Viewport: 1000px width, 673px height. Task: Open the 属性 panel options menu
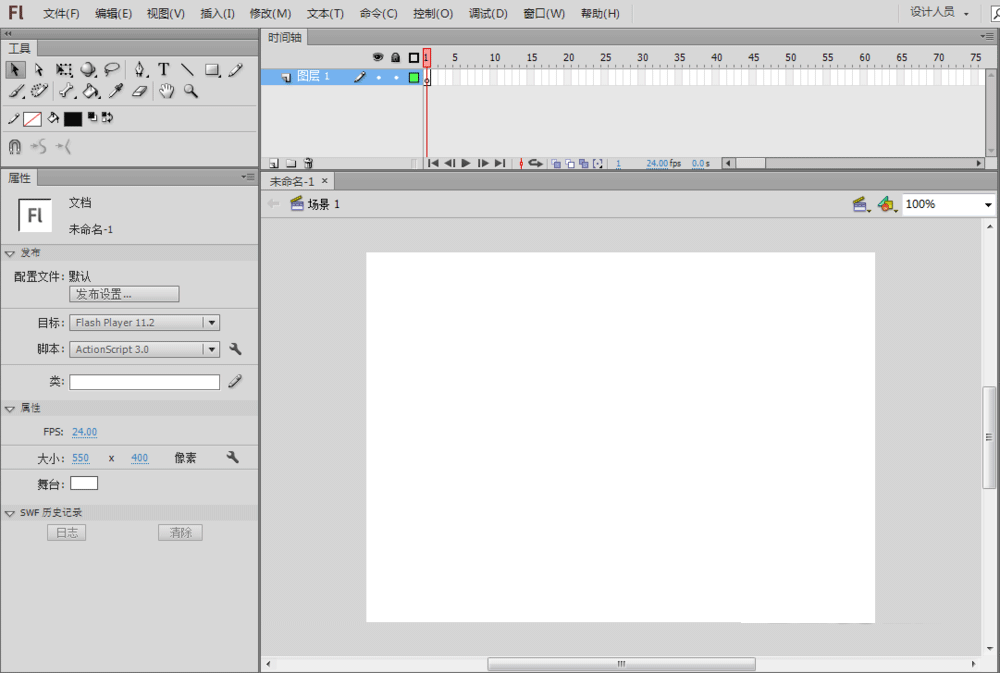click(248, 177)
